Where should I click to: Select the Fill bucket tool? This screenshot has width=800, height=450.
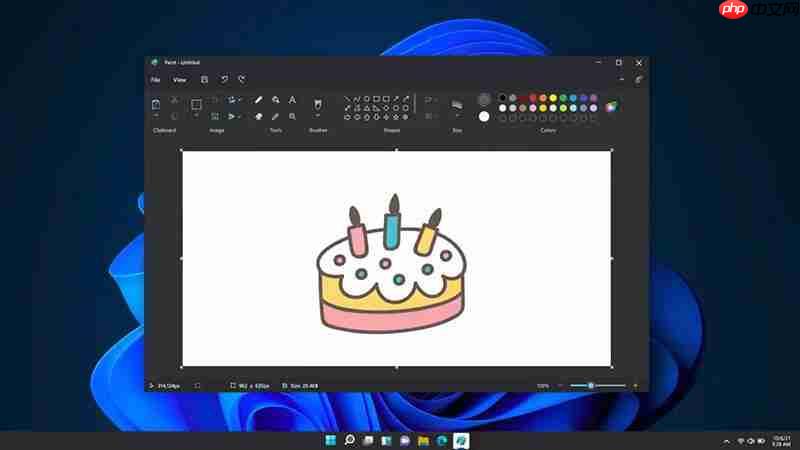276,100
